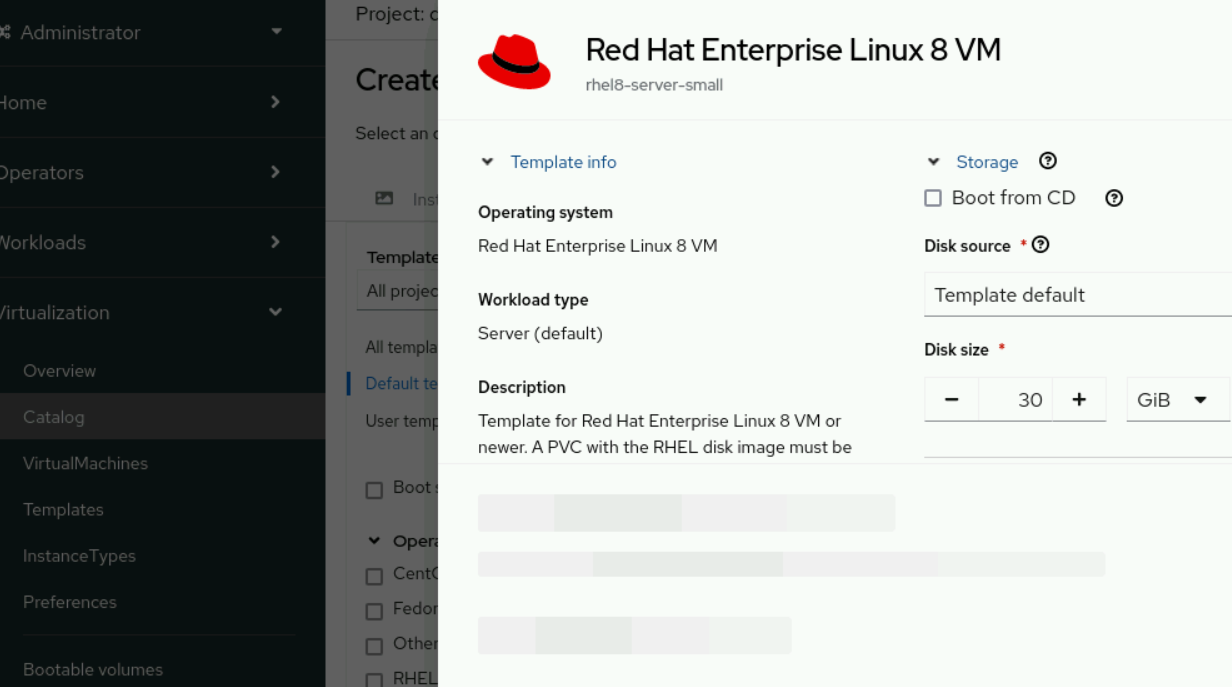Decrease disk size with minus button
Viewport: 1232px width, 687px height.
pyautogui.click(x=952, y=400)
